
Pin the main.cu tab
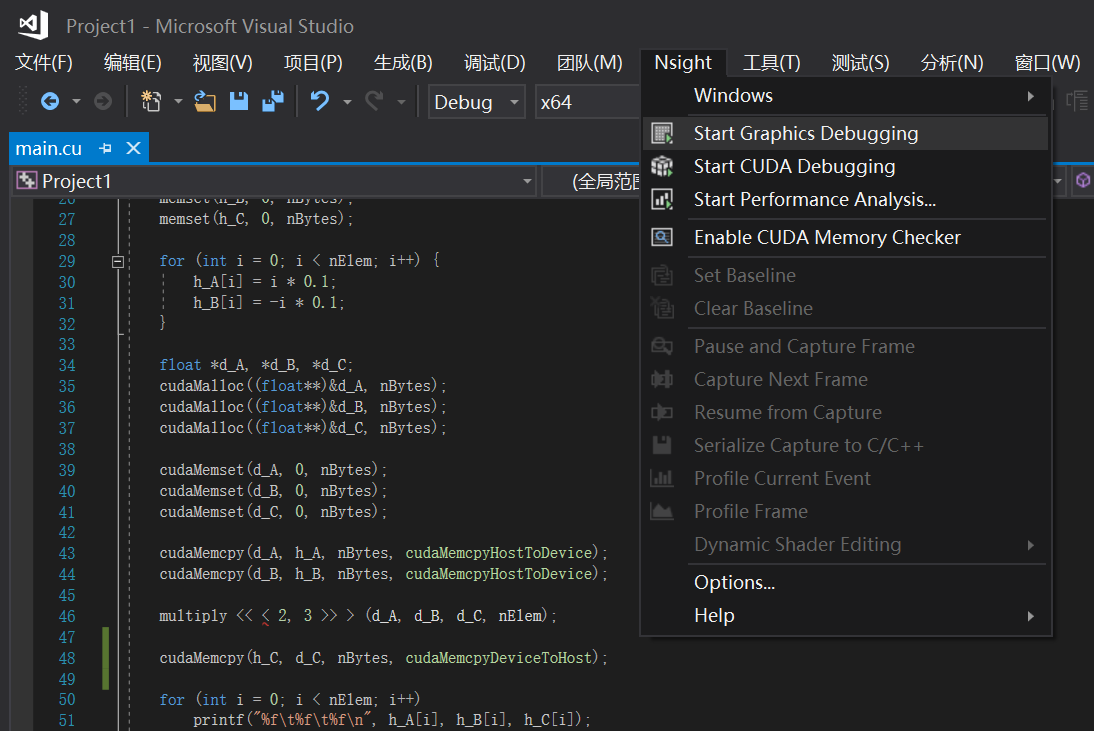coord(105,149)
